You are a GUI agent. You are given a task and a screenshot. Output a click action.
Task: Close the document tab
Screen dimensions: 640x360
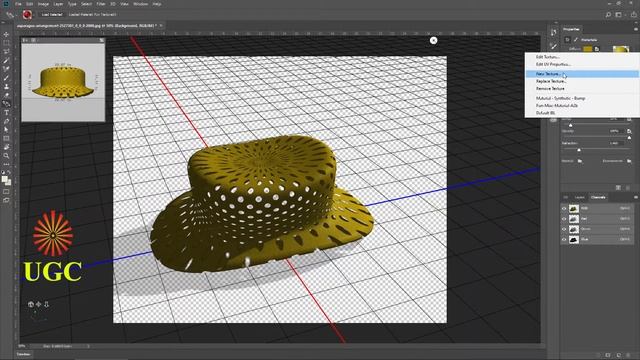[x=161, y=26]
